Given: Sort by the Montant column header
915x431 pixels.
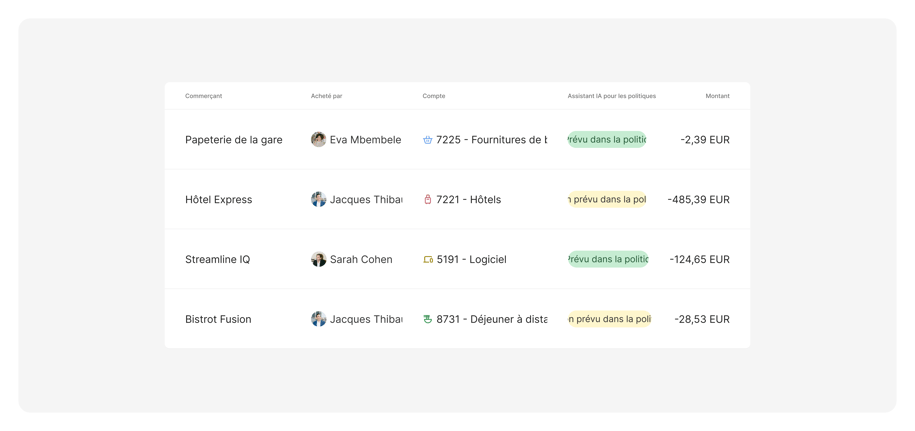Looking at the screenshot, I should [717, 96].
